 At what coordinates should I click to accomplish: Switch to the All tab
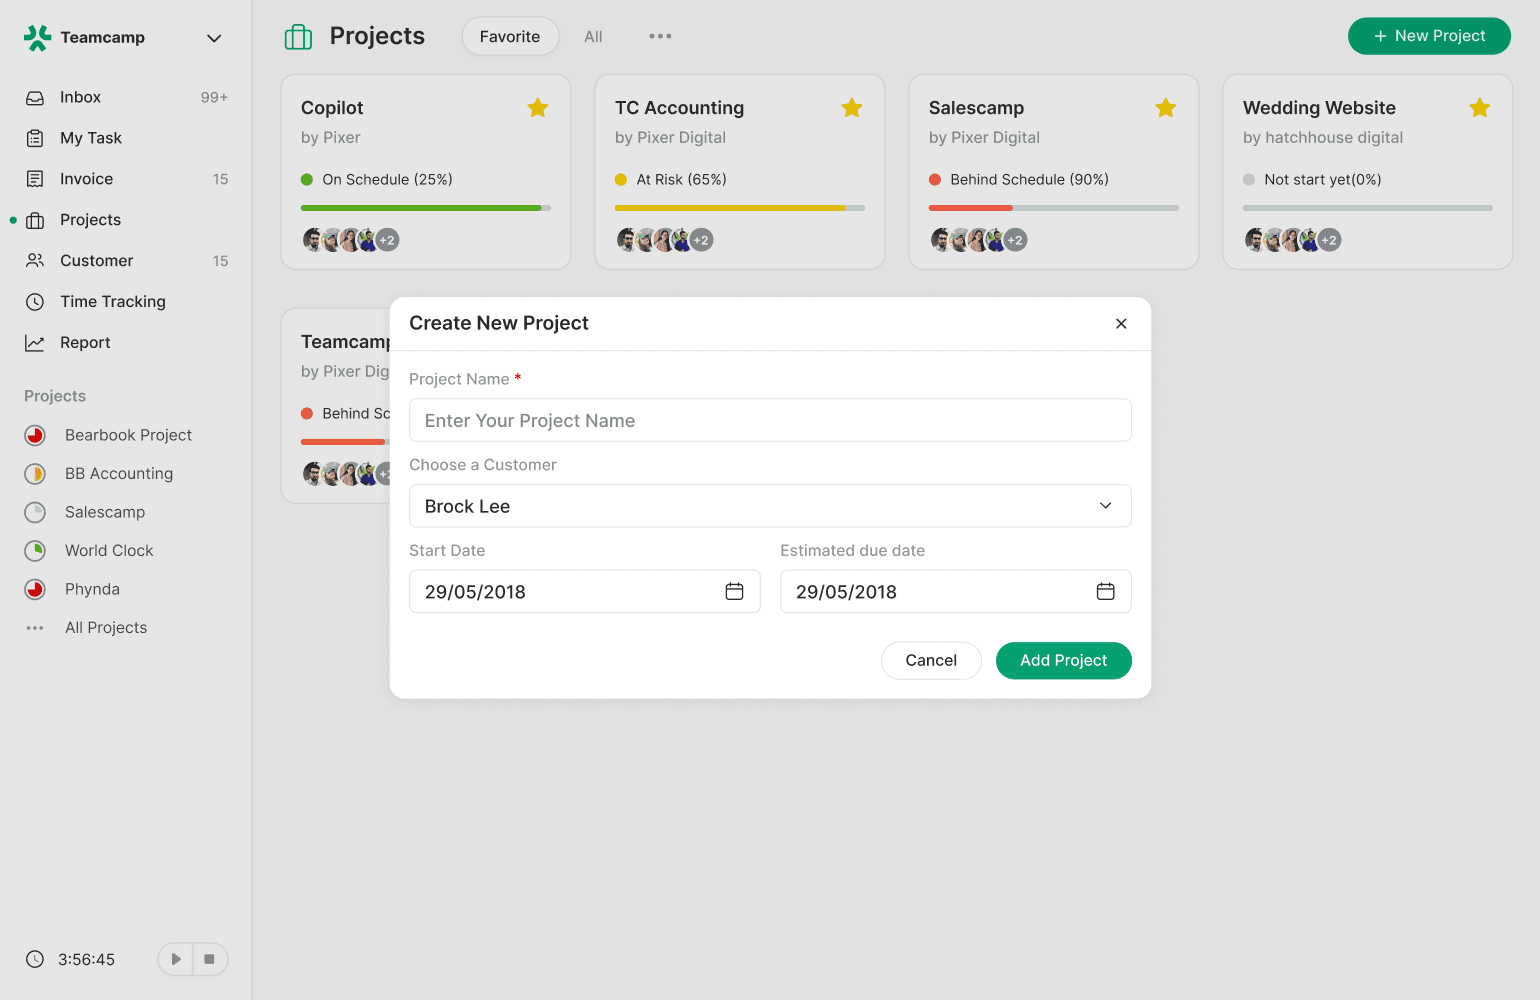(593, 37)
